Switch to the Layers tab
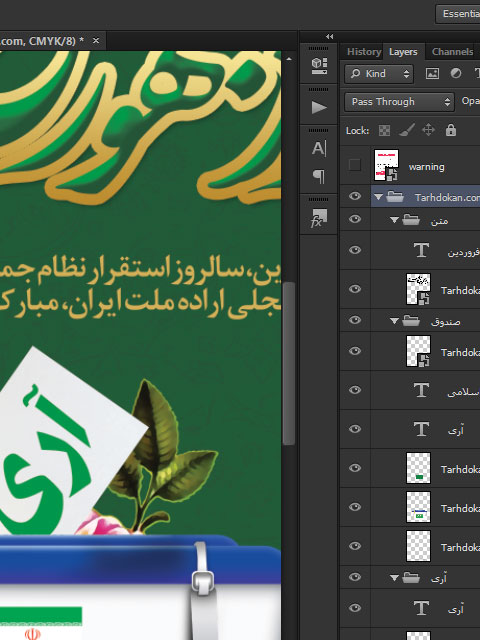This screenshot has width=480, height=640. click(x=403, y=52)
